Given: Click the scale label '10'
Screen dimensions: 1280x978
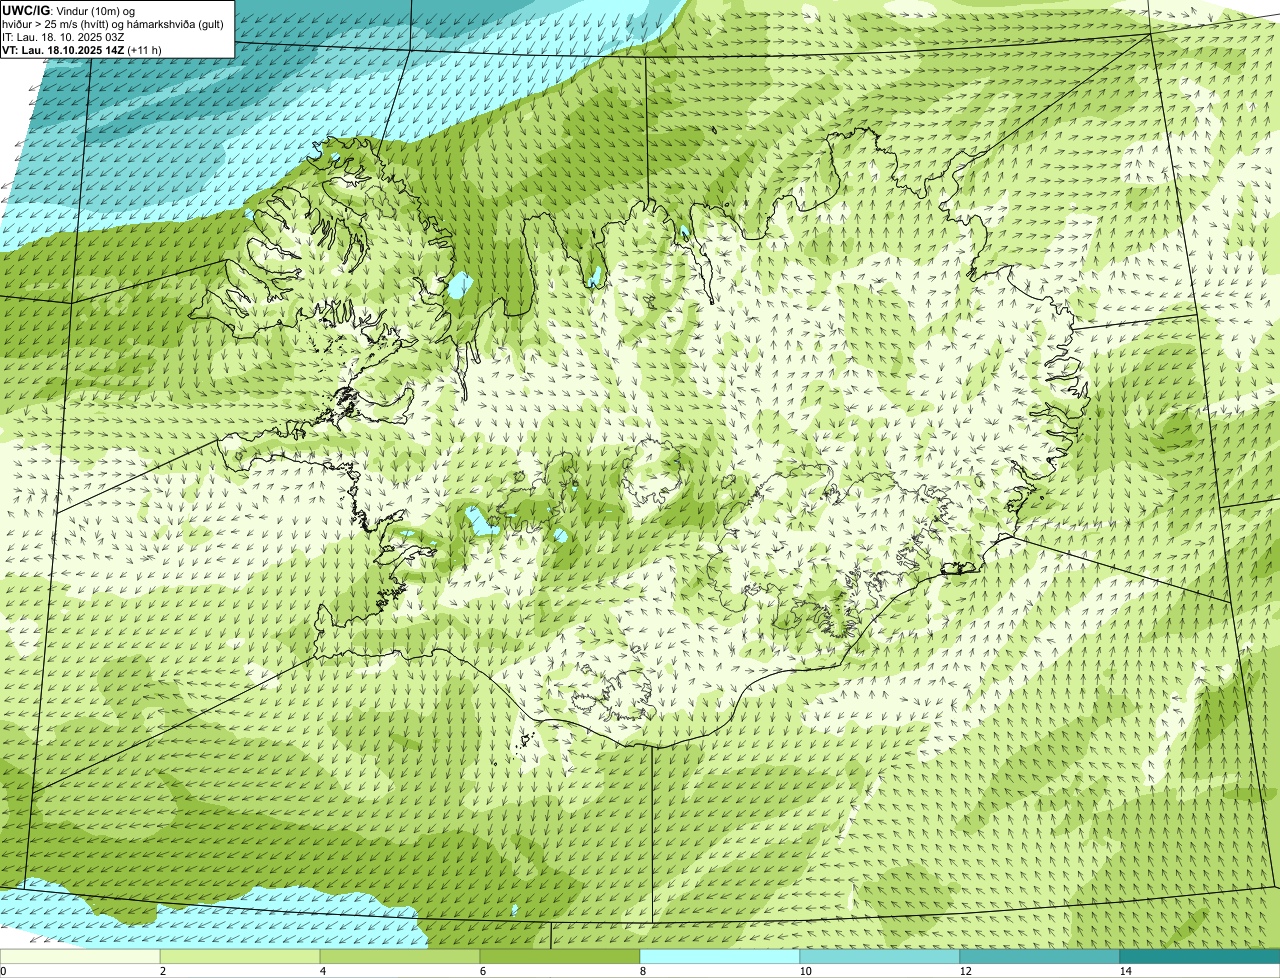Looking at the screenshot, I should click(805, 971).
